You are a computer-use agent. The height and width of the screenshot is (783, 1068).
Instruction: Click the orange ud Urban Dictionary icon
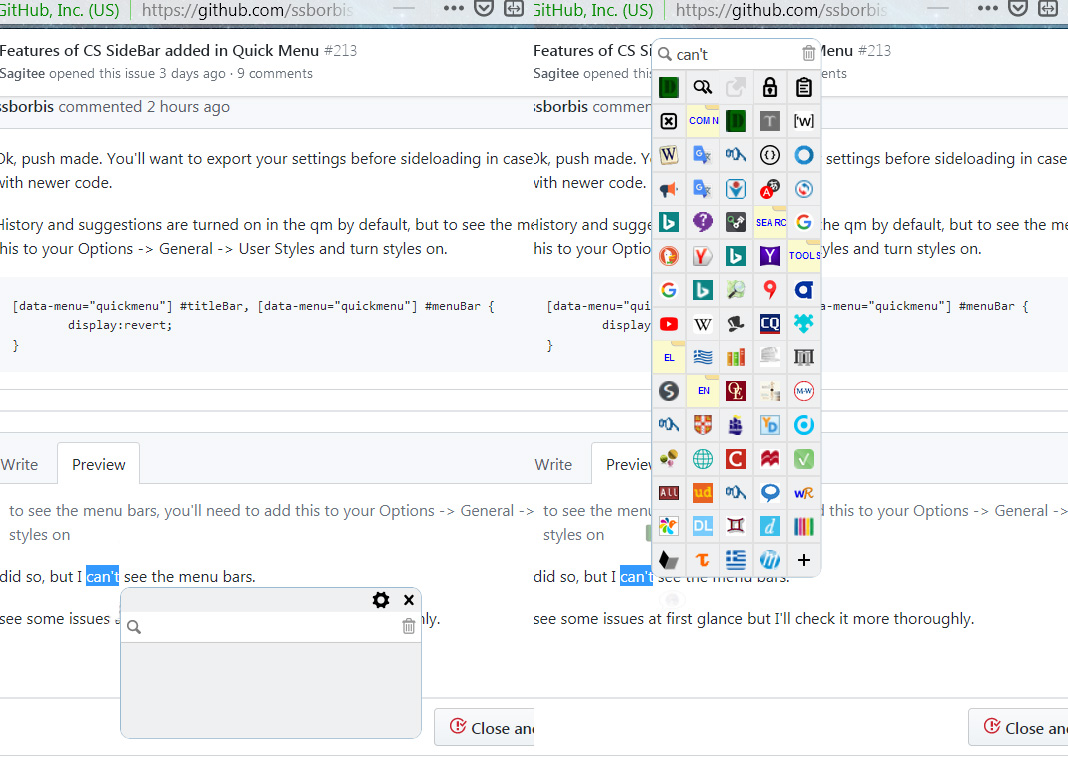(702, 492)
